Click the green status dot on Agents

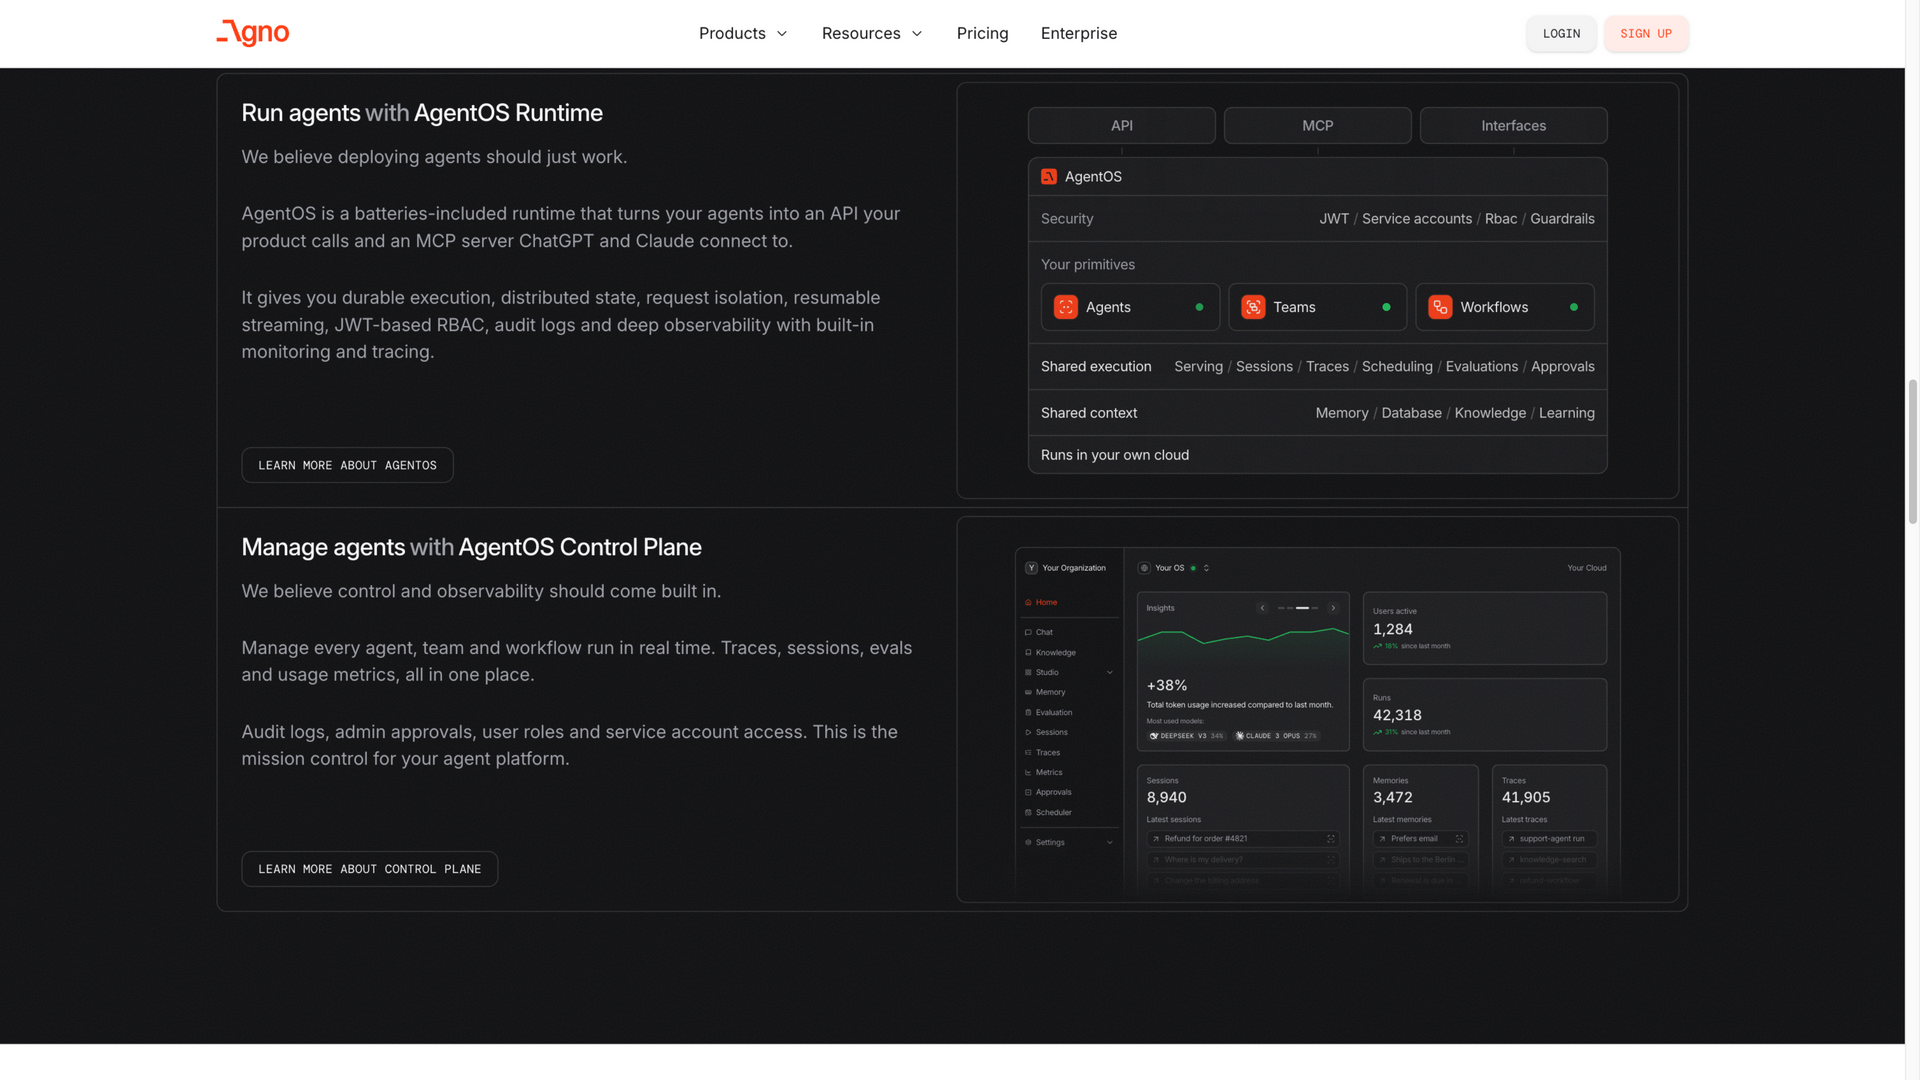(x=1199, y=307)
